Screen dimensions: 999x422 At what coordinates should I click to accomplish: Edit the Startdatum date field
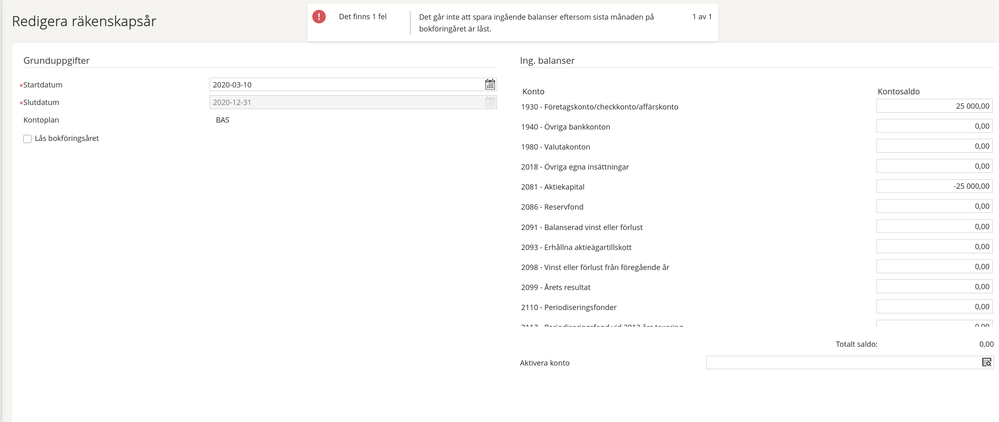click(353, 84)
